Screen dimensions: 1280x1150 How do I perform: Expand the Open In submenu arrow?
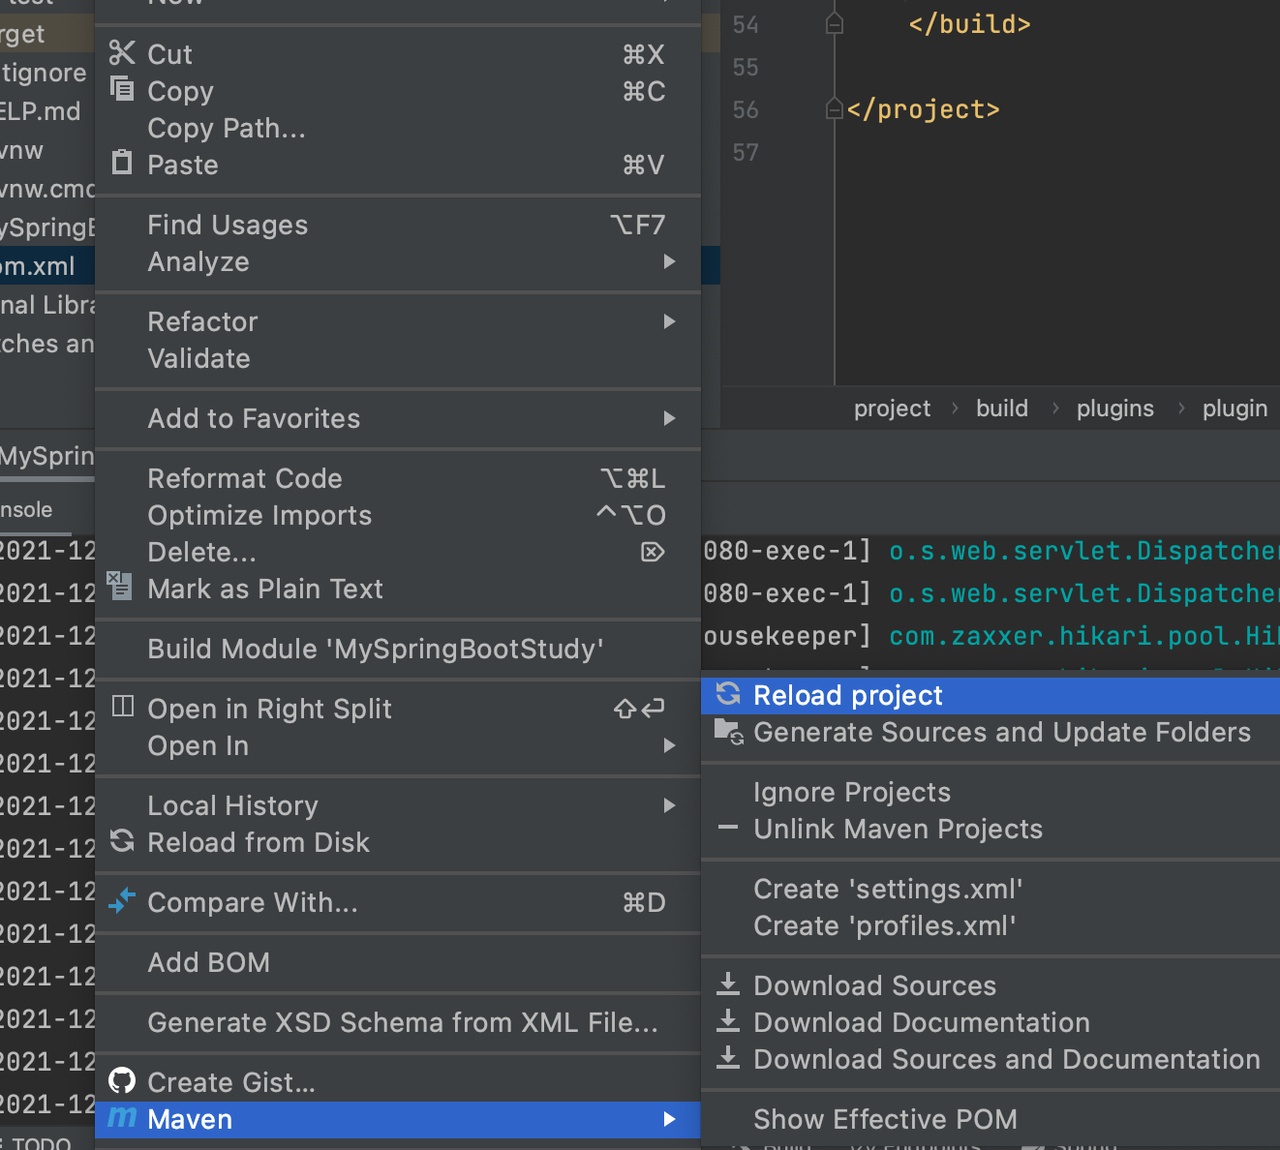pos(669,745)
